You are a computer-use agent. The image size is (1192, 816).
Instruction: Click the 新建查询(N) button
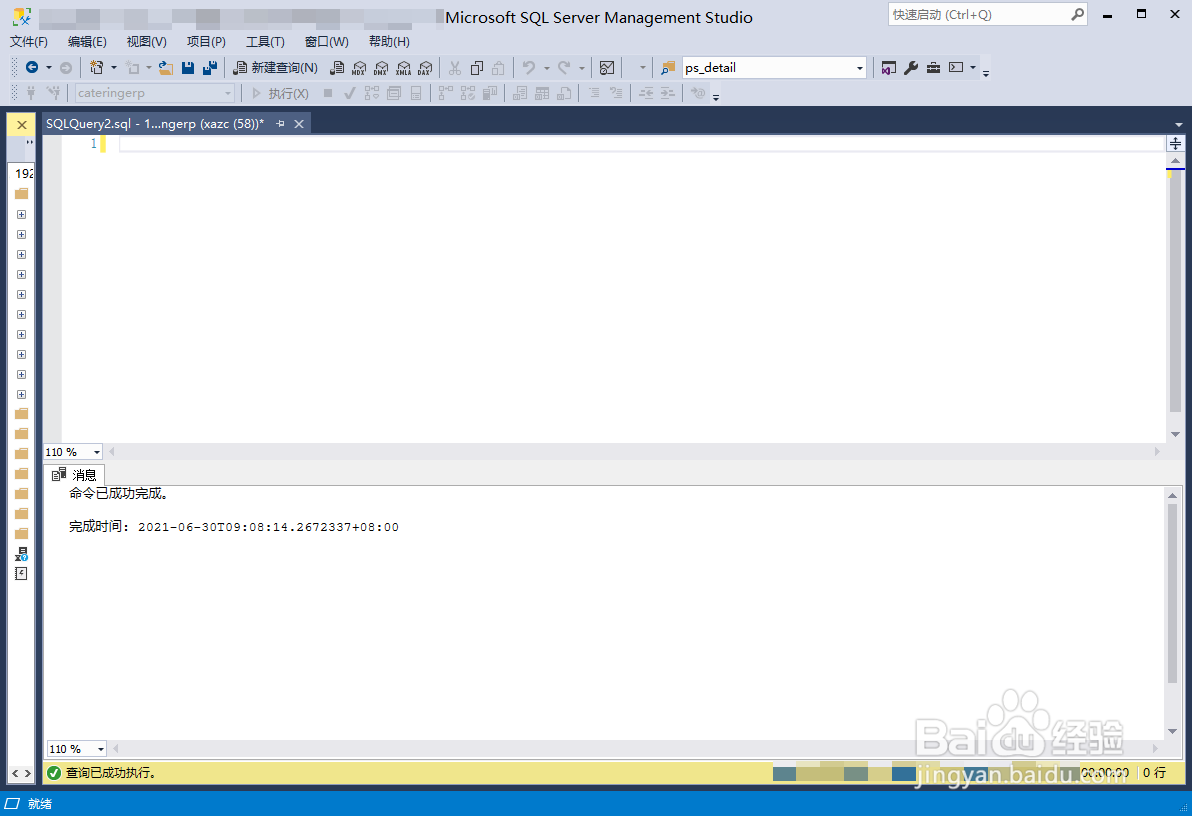pos(276,68)
